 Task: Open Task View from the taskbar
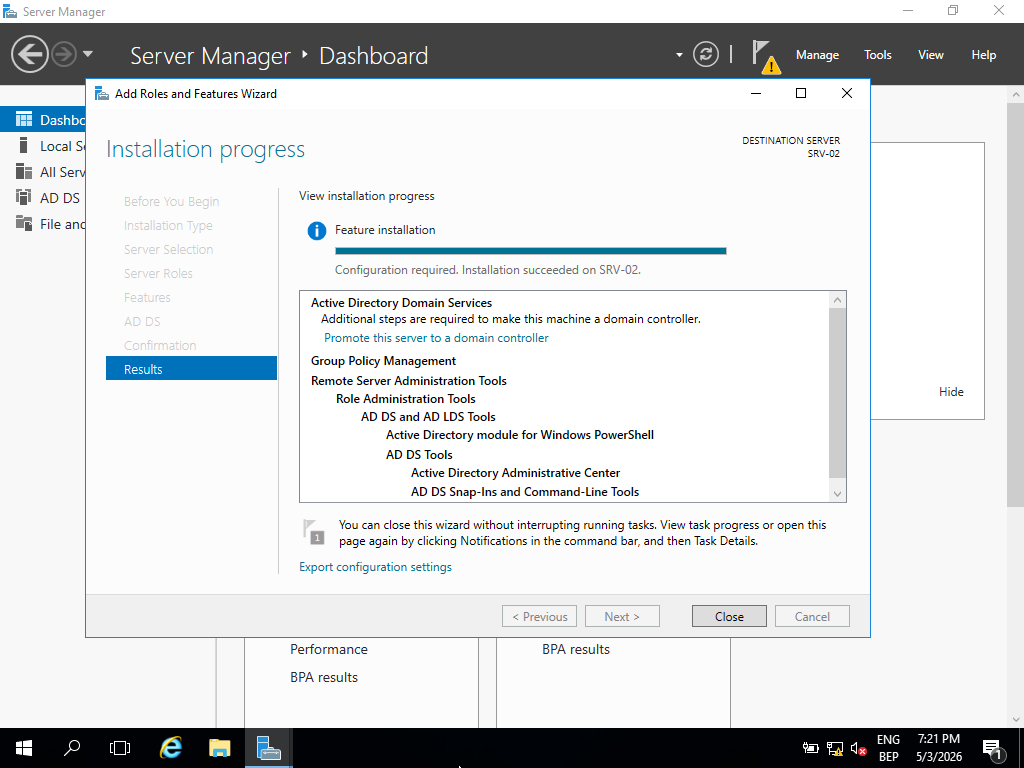click(120, 748)
